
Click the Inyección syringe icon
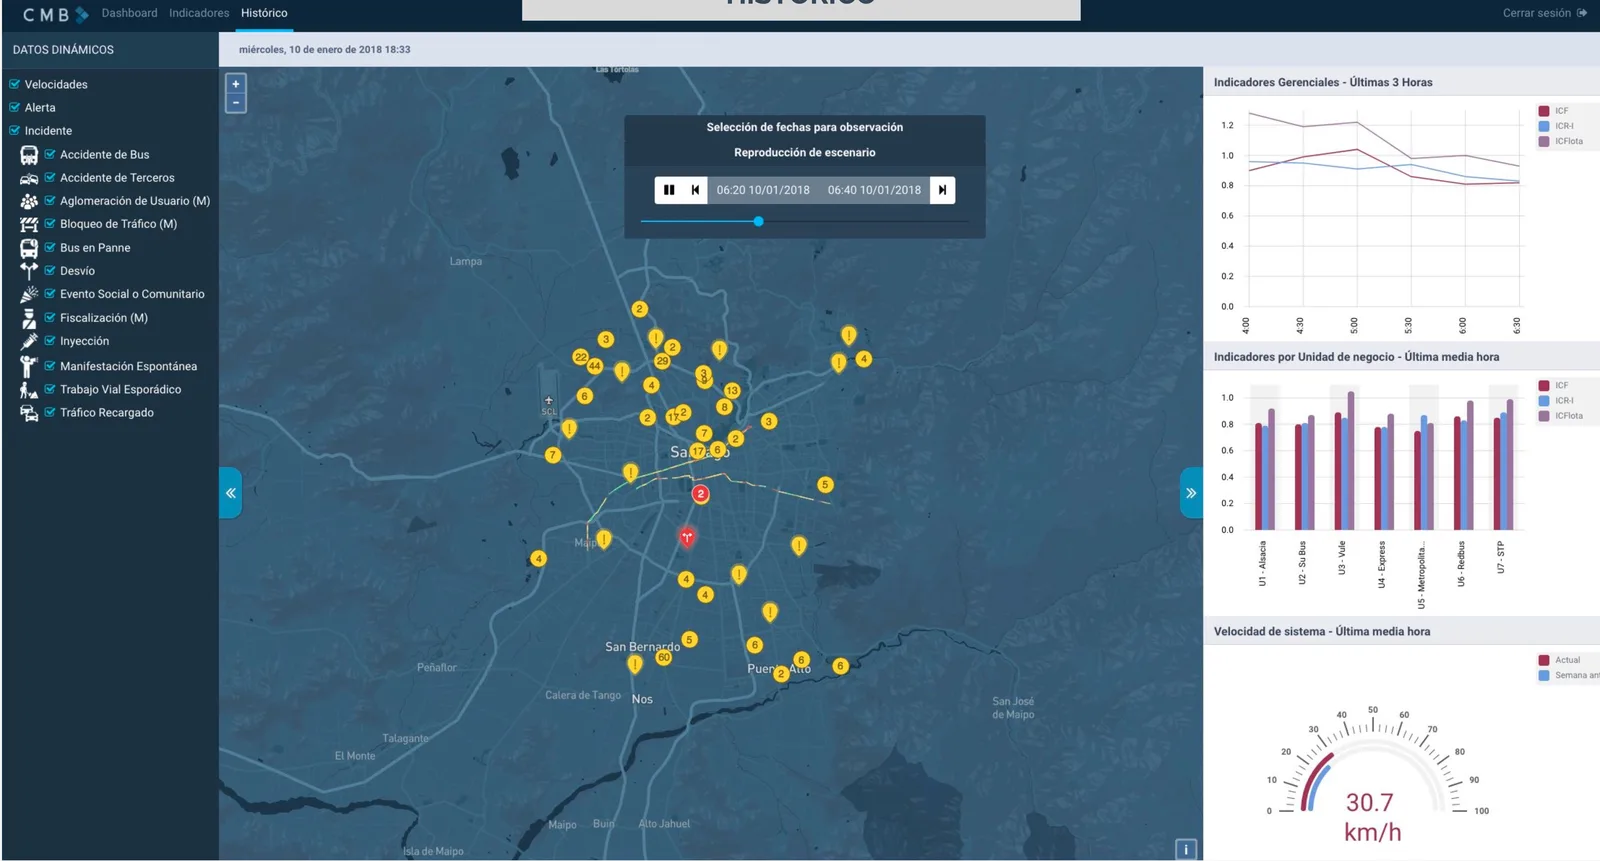29,341
